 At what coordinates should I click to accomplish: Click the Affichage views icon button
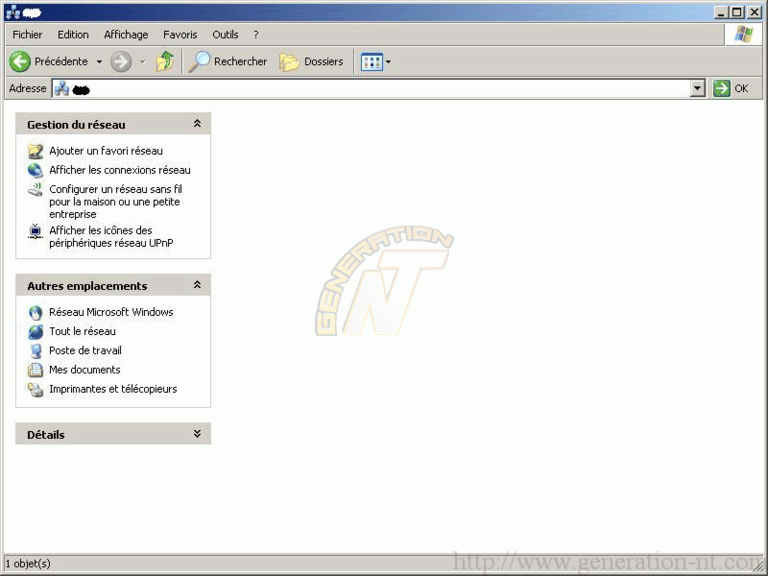[x=372, y=62]
